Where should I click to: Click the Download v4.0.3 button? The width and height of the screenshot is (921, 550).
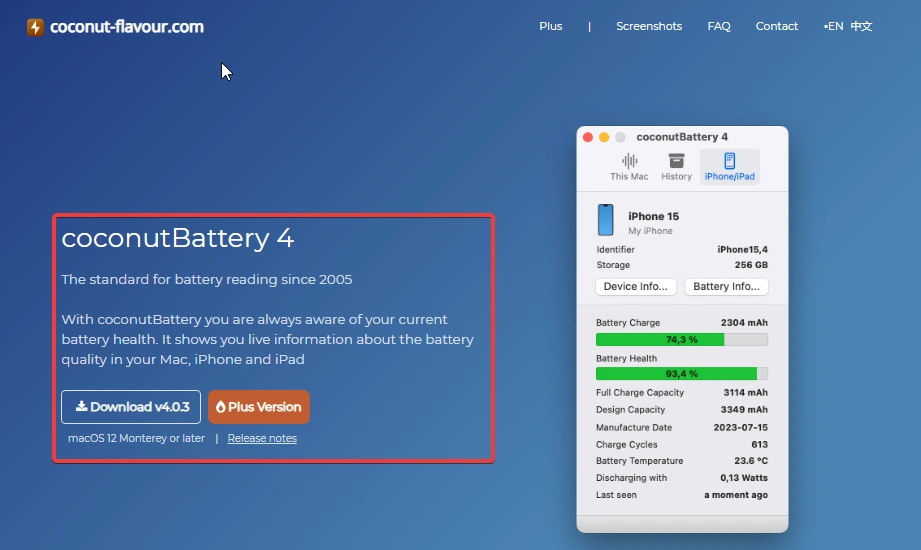coord(131,407)
